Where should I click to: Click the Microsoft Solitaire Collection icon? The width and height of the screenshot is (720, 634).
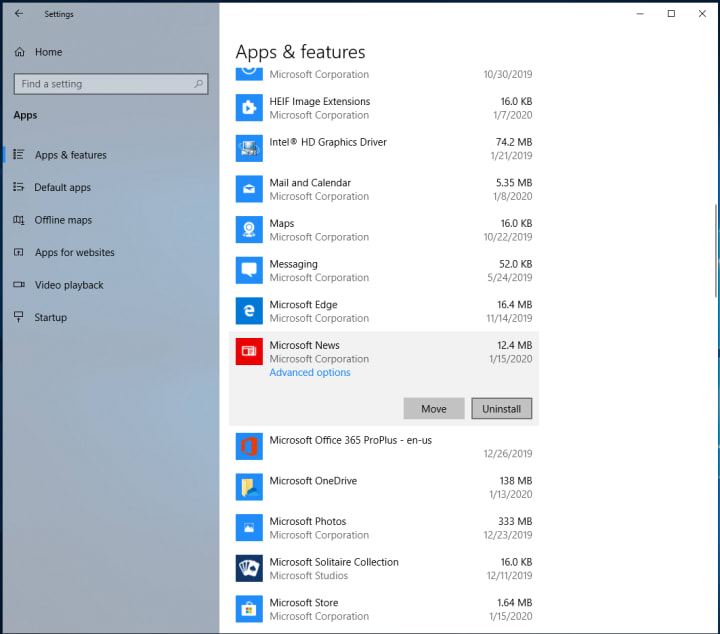[249, 568]
